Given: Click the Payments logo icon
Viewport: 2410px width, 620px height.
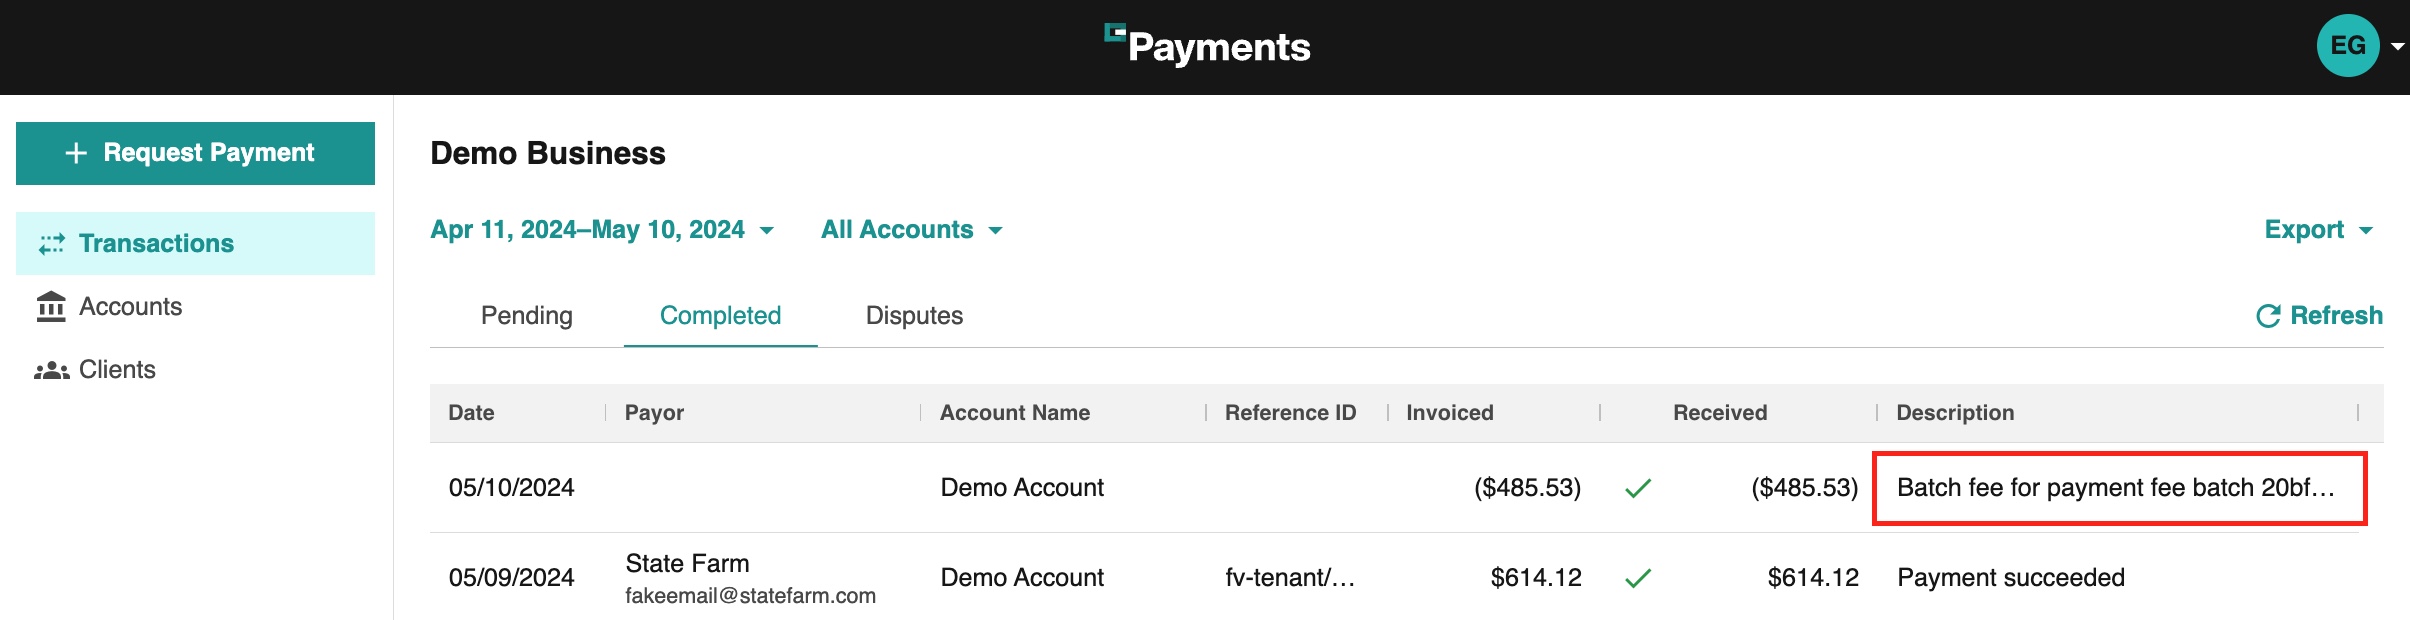Looking at the screenshot, I should [x=1115, y=33].
